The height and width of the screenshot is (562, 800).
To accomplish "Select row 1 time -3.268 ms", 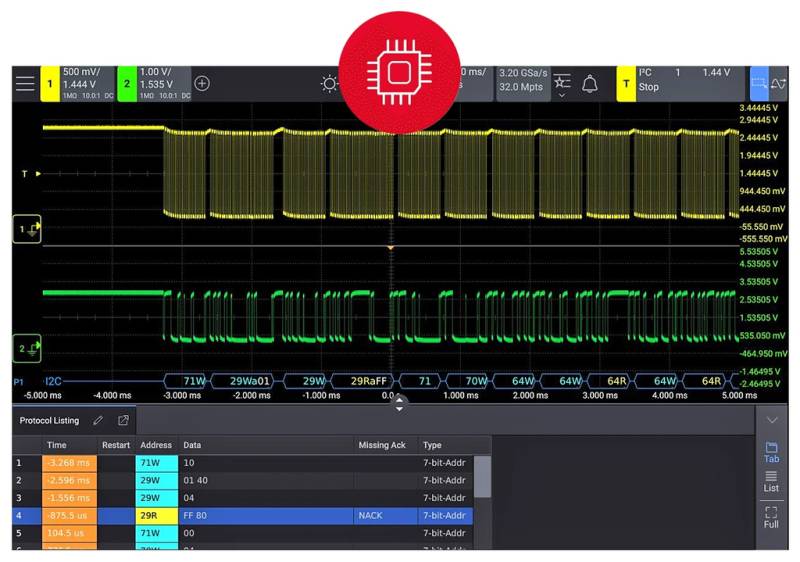I will pos(69,463).
